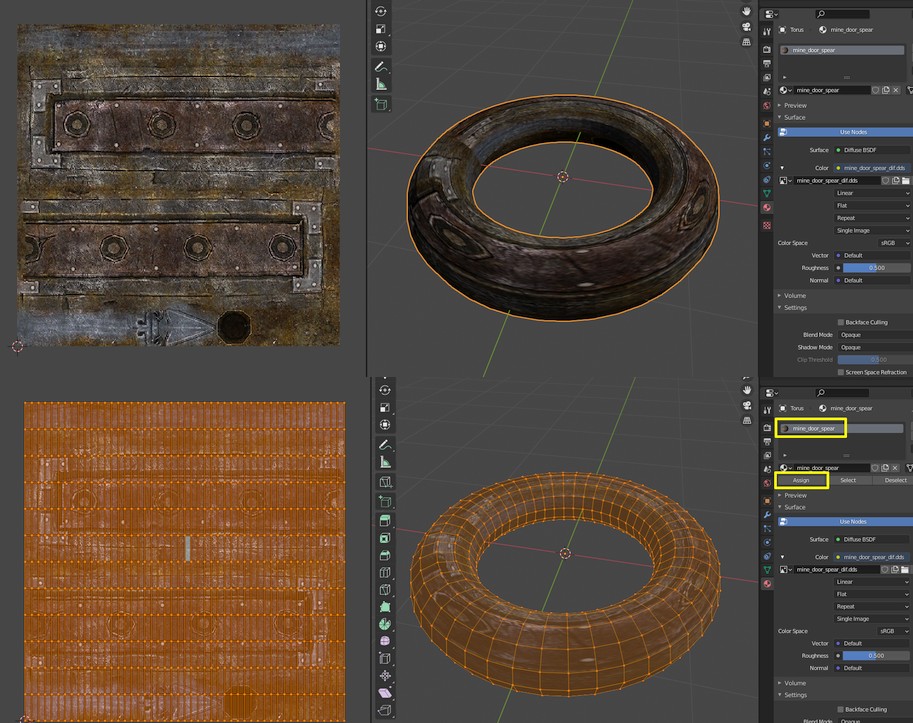Select Add Cube tool in upper viewport toolbar

[x=381, y=104]
